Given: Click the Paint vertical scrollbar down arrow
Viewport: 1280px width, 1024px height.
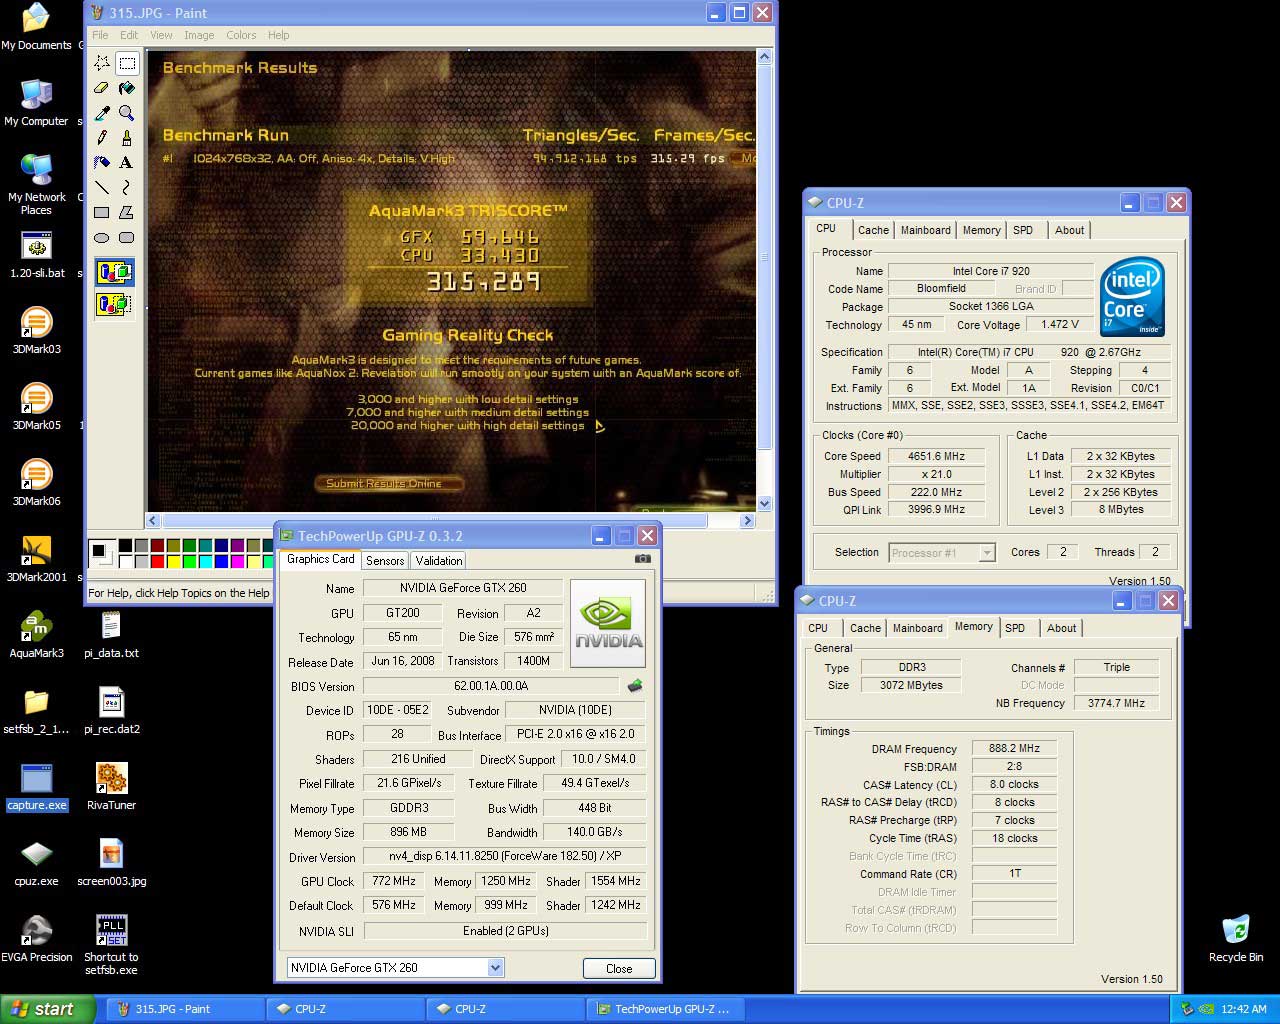Looking at the screenshot, I should [x=765, y=504].
